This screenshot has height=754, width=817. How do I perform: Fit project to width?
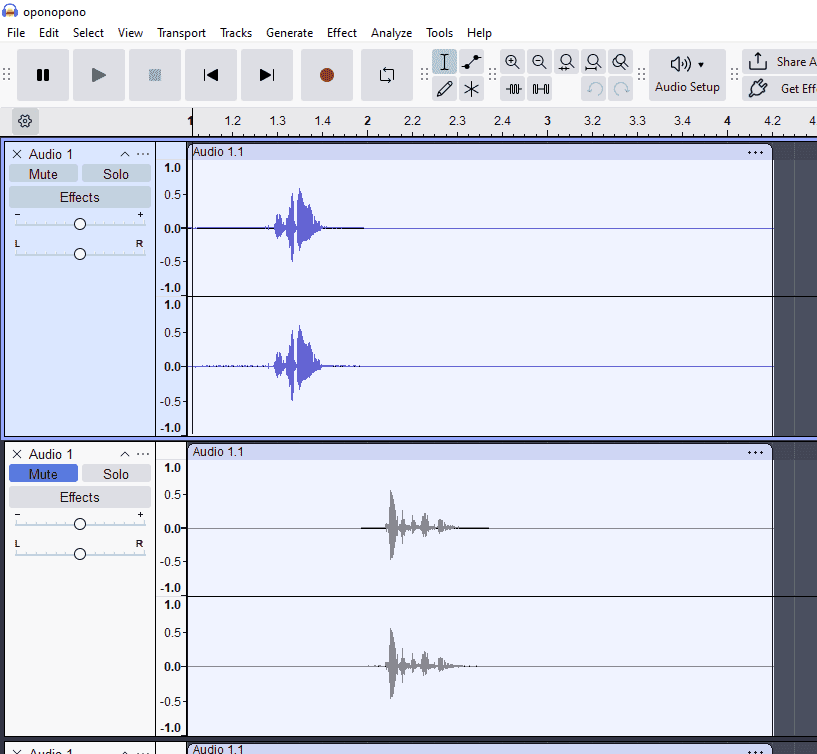point(593,62)
